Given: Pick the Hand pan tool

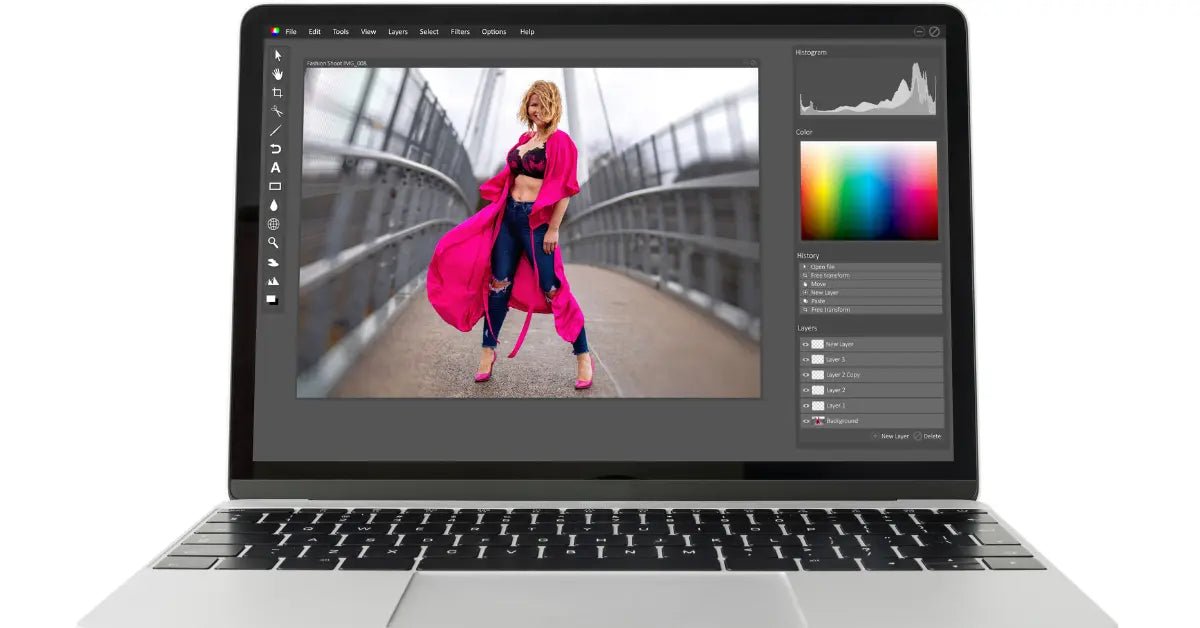Looking at the screenshot, I should [277, 74].
